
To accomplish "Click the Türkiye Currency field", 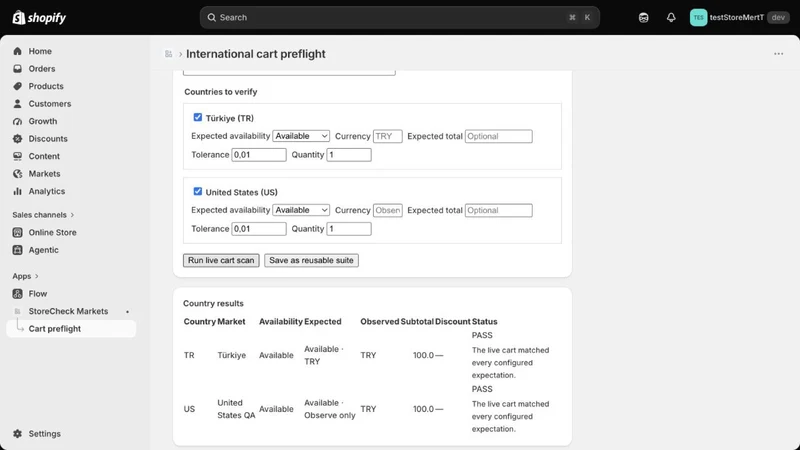I will [x=388, y=136].
